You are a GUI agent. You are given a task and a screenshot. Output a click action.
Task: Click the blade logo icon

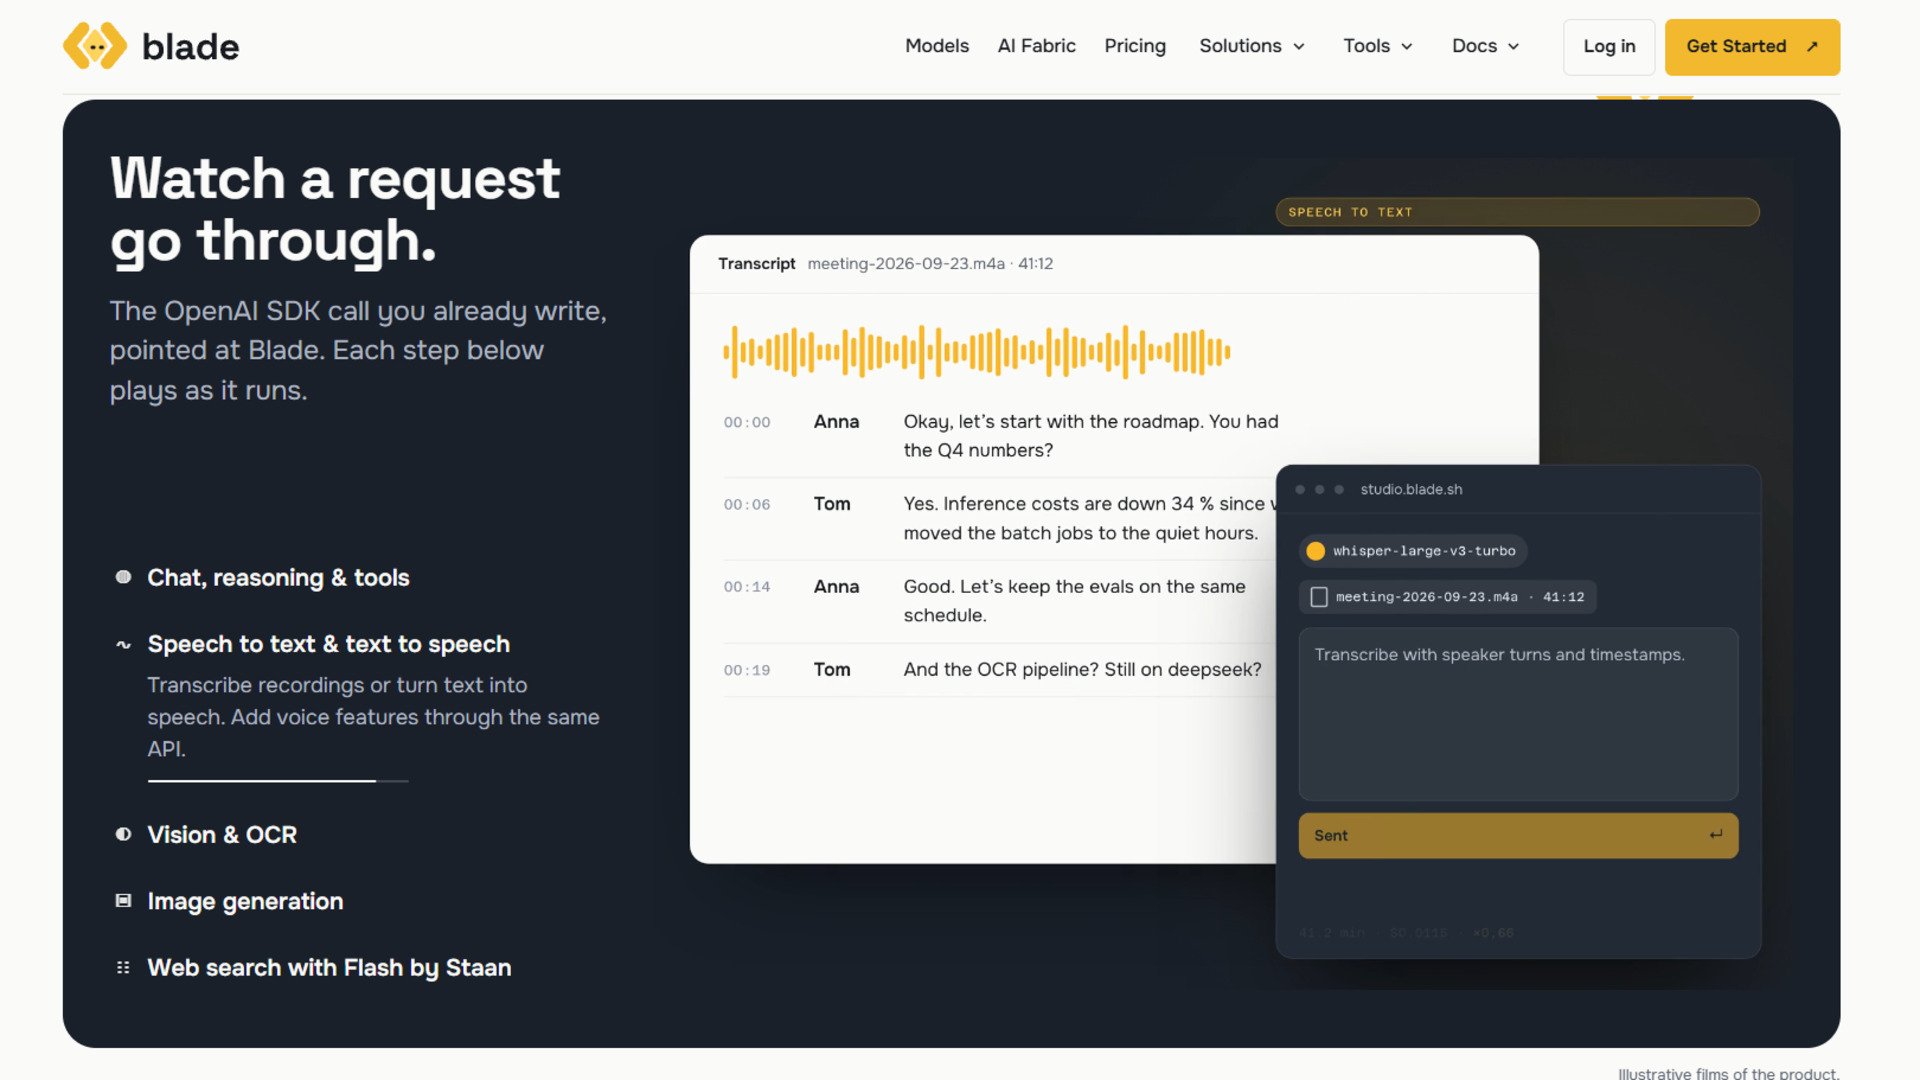click(x=95, y=46)
